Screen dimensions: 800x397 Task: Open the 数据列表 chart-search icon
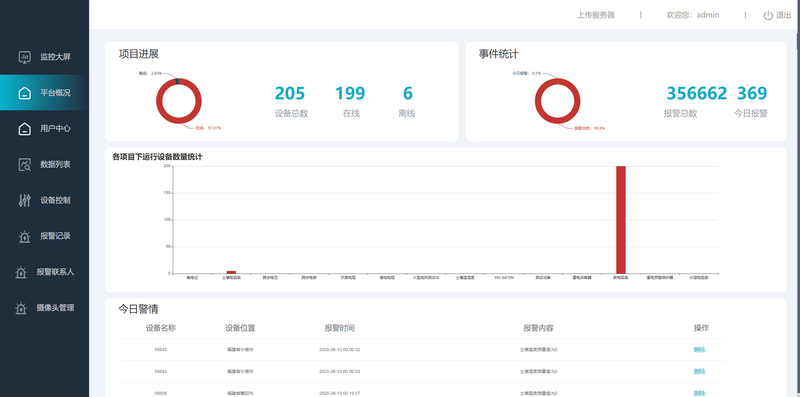click(24, 164)
